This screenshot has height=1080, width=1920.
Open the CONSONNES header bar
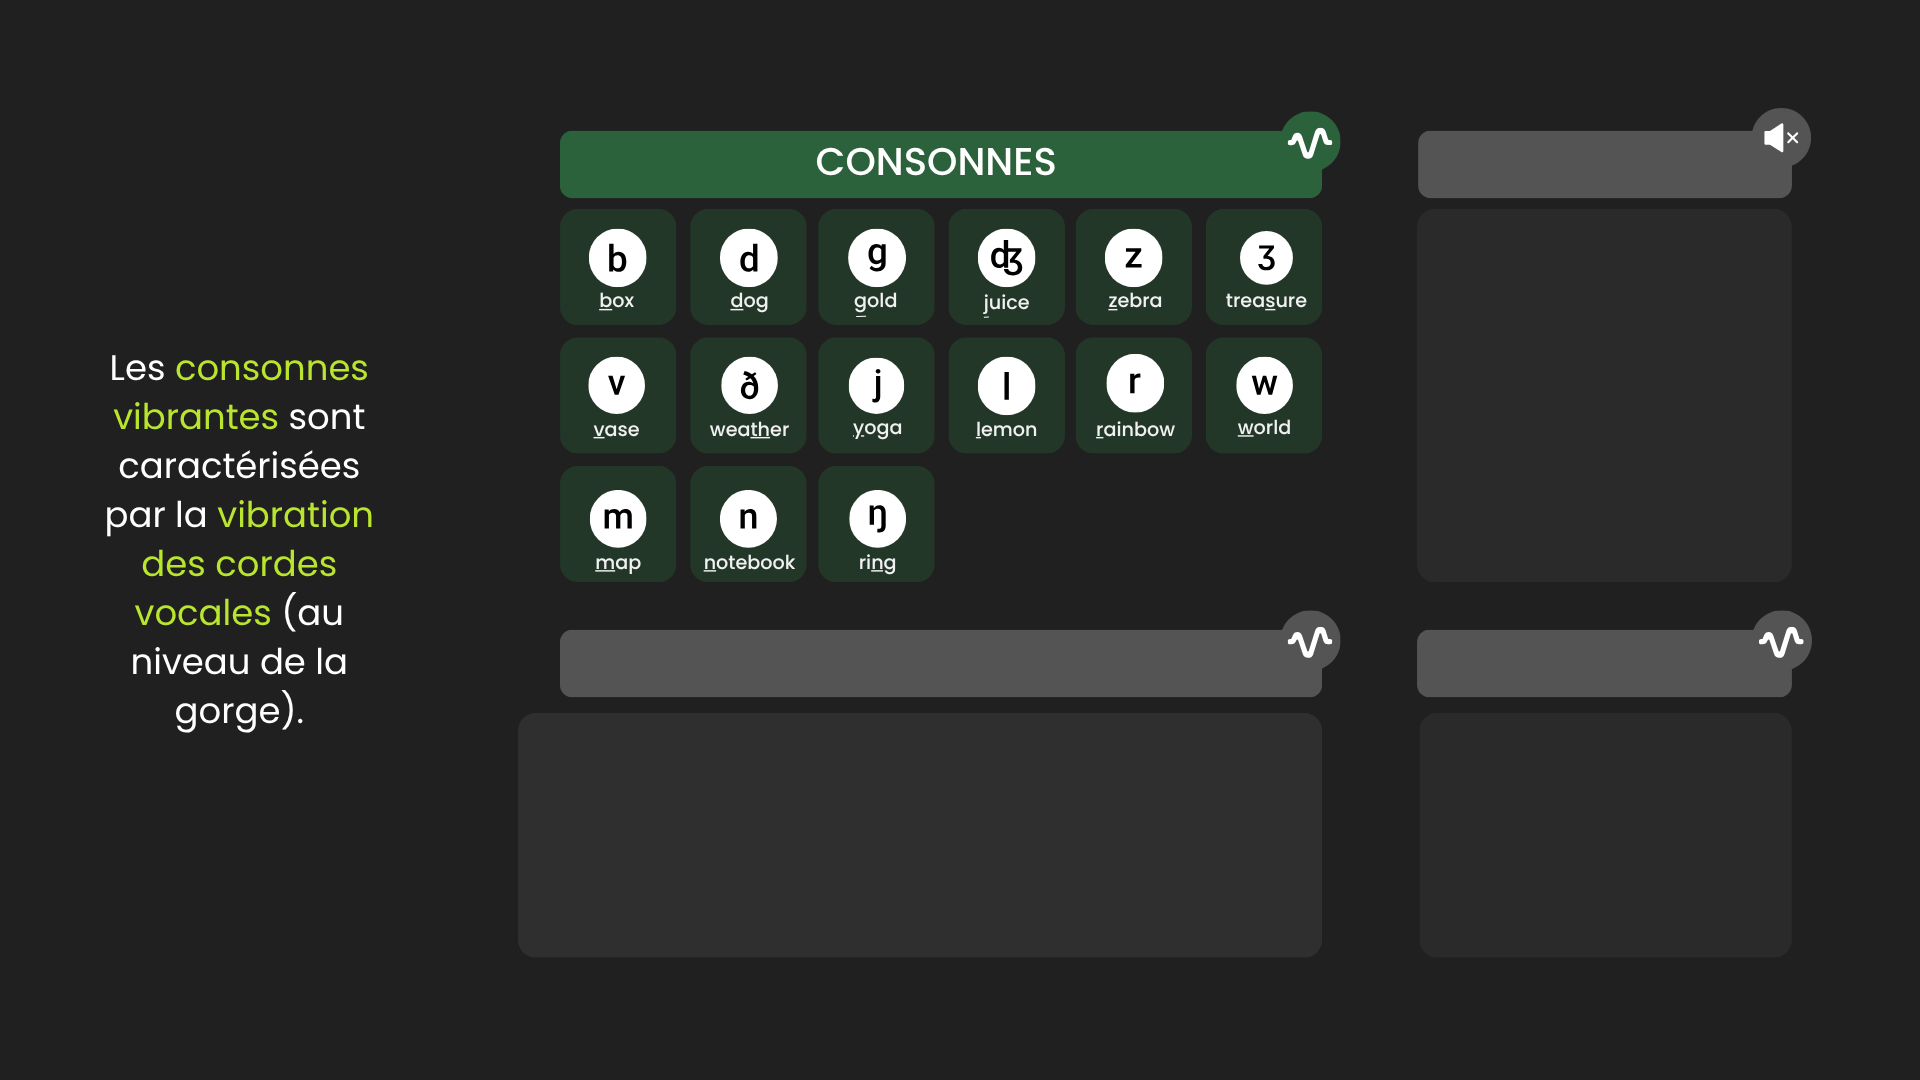tap(935, 164)
